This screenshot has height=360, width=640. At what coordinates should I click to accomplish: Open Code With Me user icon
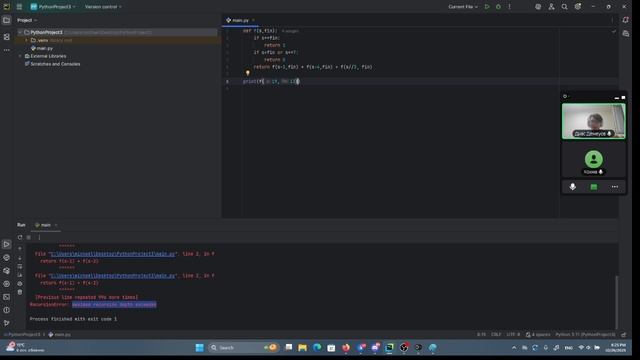pos(551,7)
